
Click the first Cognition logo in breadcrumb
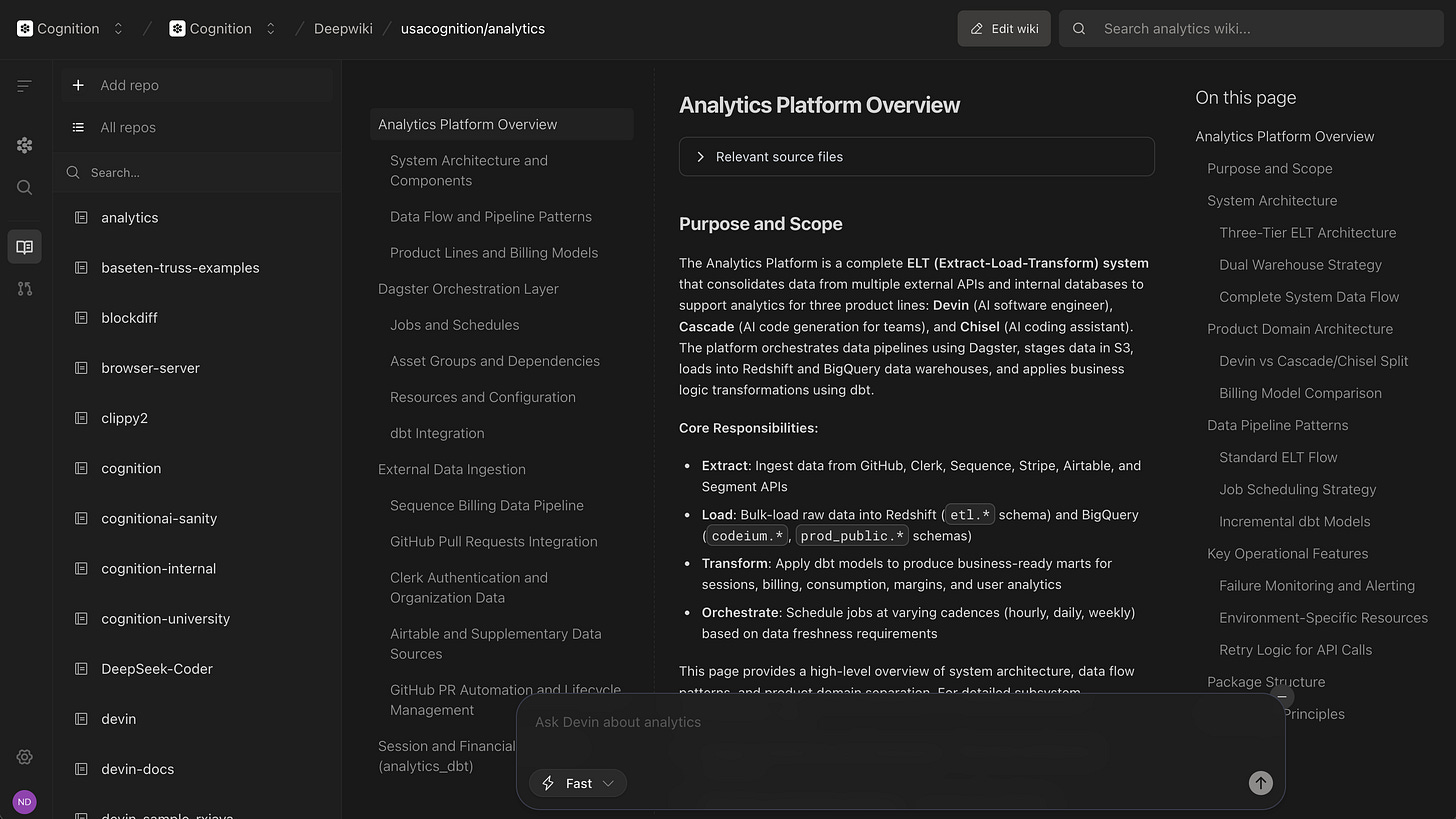(x=25, y=29)
